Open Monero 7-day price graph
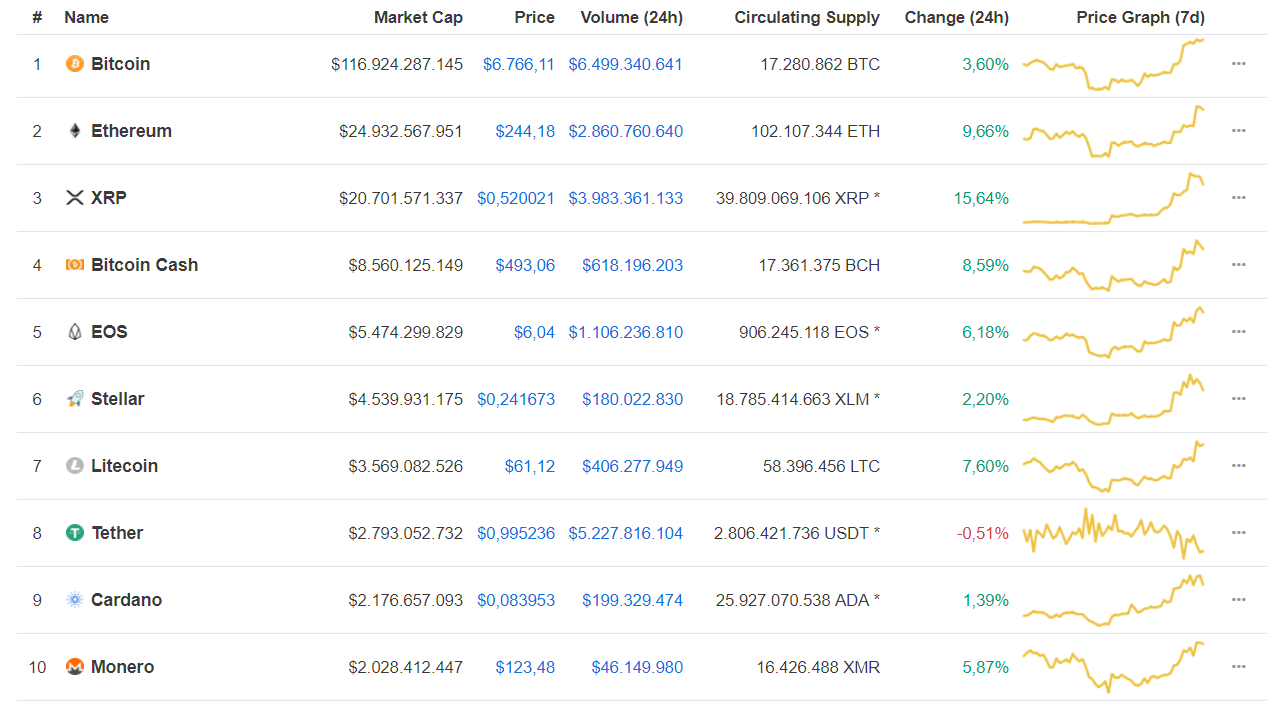The height and width of the screenshot is (706, 1284). tap(1113, 667)
